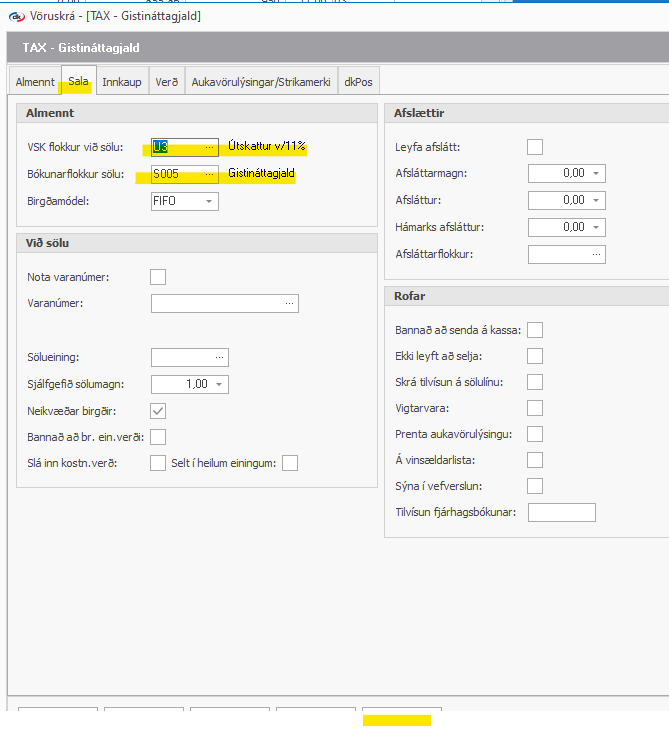The width and height of the screenshot is (669, 731).
Task: Open the Afsláttarmagn dropdown arrow
Action: pos(596,174)
